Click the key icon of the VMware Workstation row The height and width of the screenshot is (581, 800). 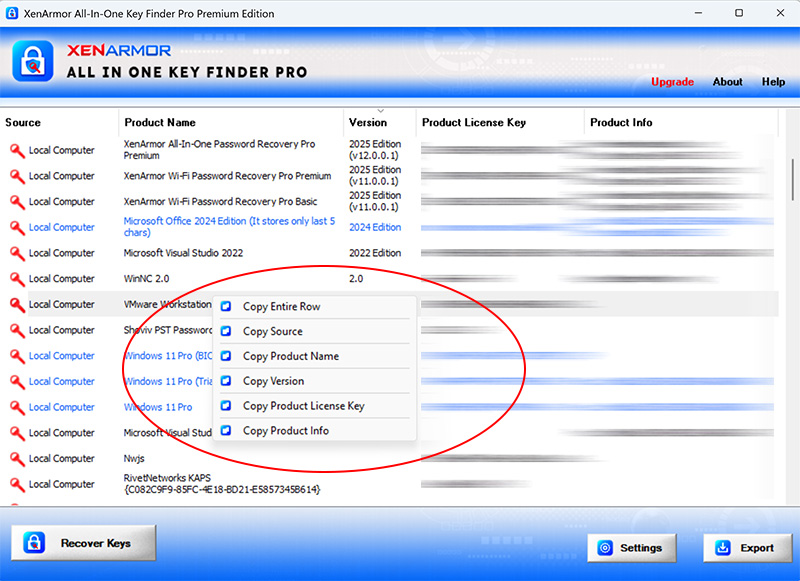(x=17, y=305)
